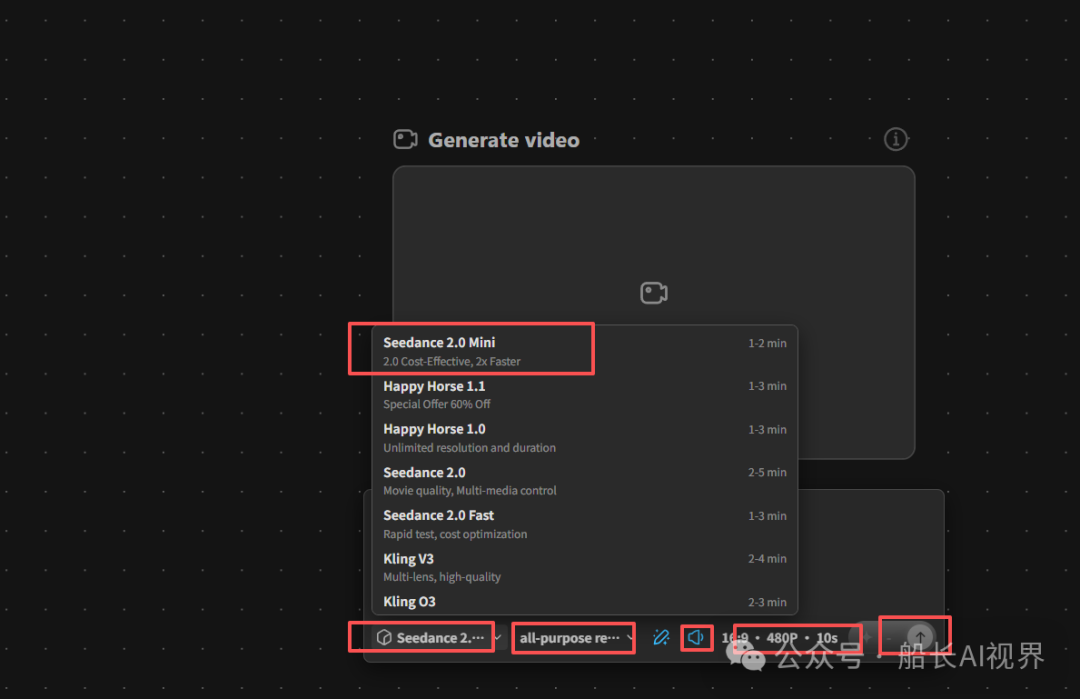This screenshot has width=1080, height=699.
Task: Click '2-4 min' estimate for Kling V3
Action: coord(767,559)
